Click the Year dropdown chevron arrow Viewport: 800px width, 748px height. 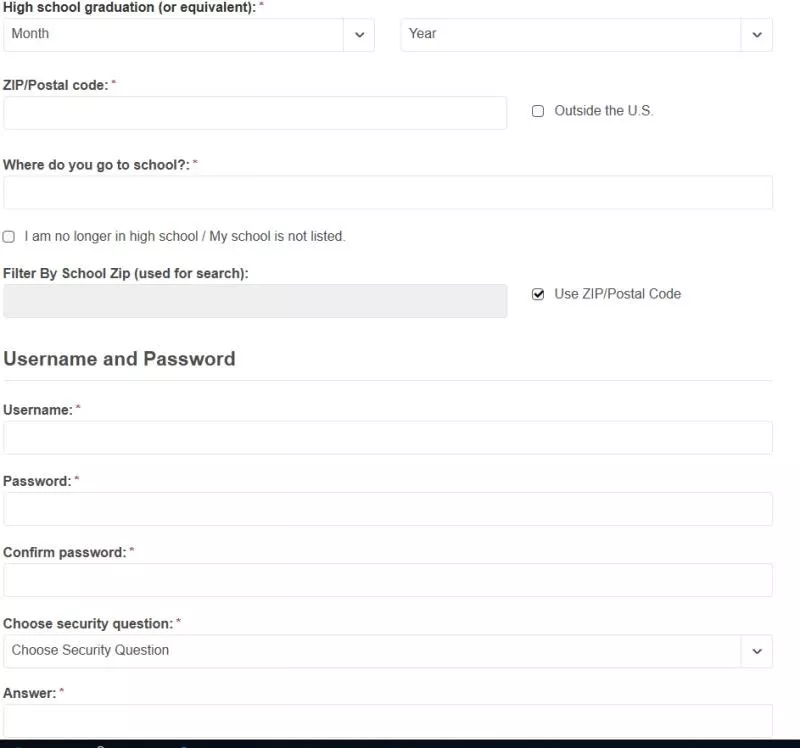pos(757,35)
